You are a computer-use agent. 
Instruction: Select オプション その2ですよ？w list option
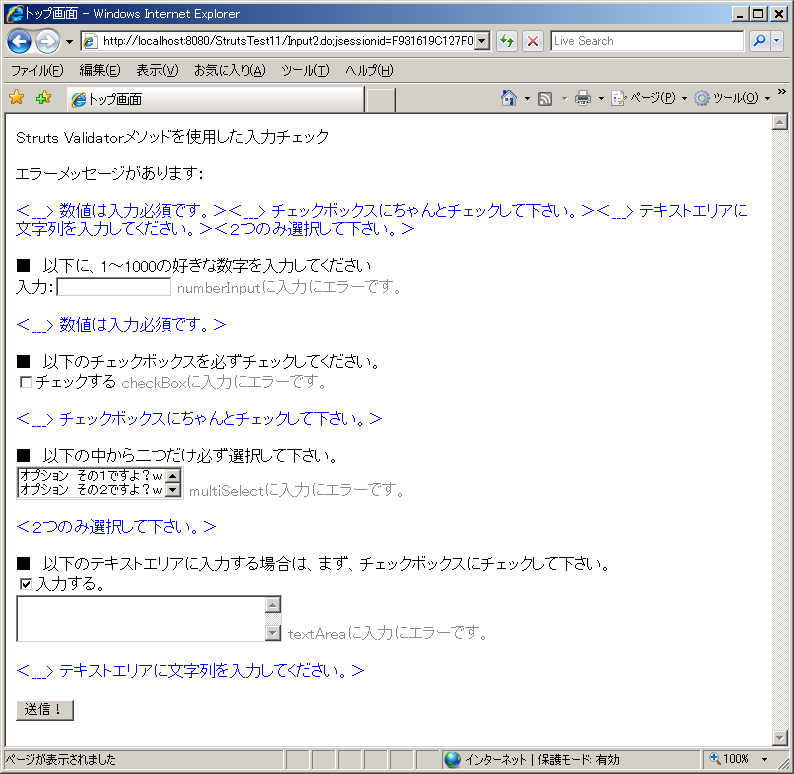(x=92, y=490)
